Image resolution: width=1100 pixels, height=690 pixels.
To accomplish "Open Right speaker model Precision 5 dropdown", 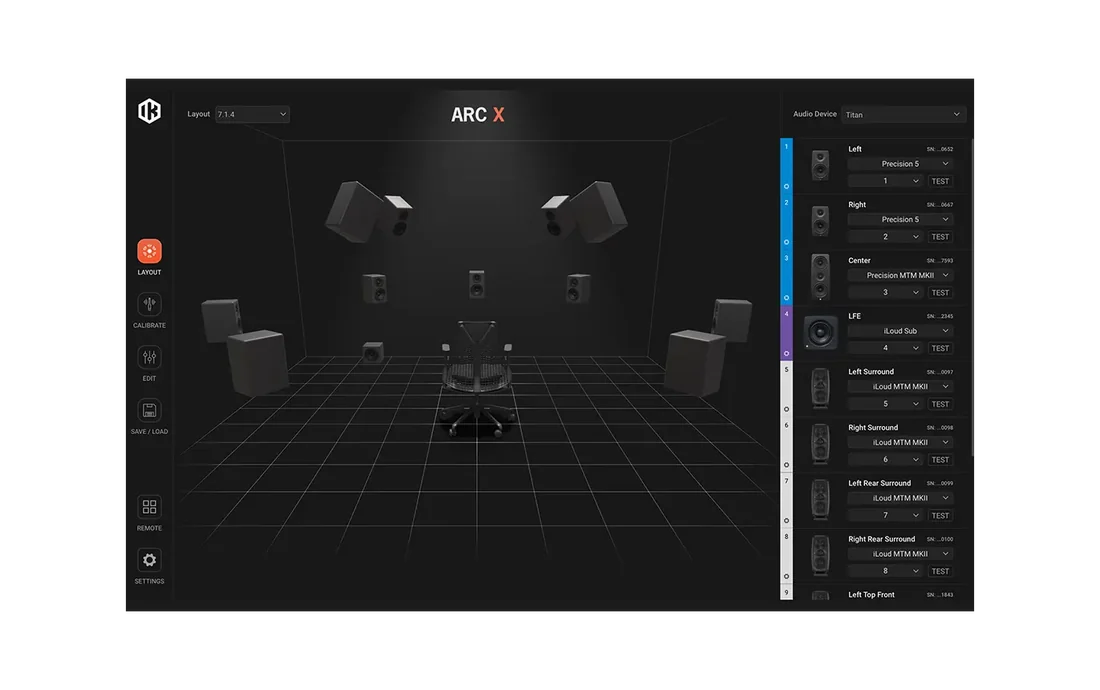I will pyautogui.click(x=900, y=219).
